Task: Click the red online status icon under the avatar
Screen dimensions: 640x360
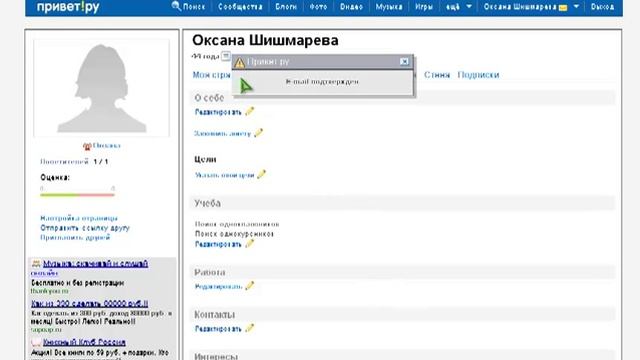Action: click(87, 146)
